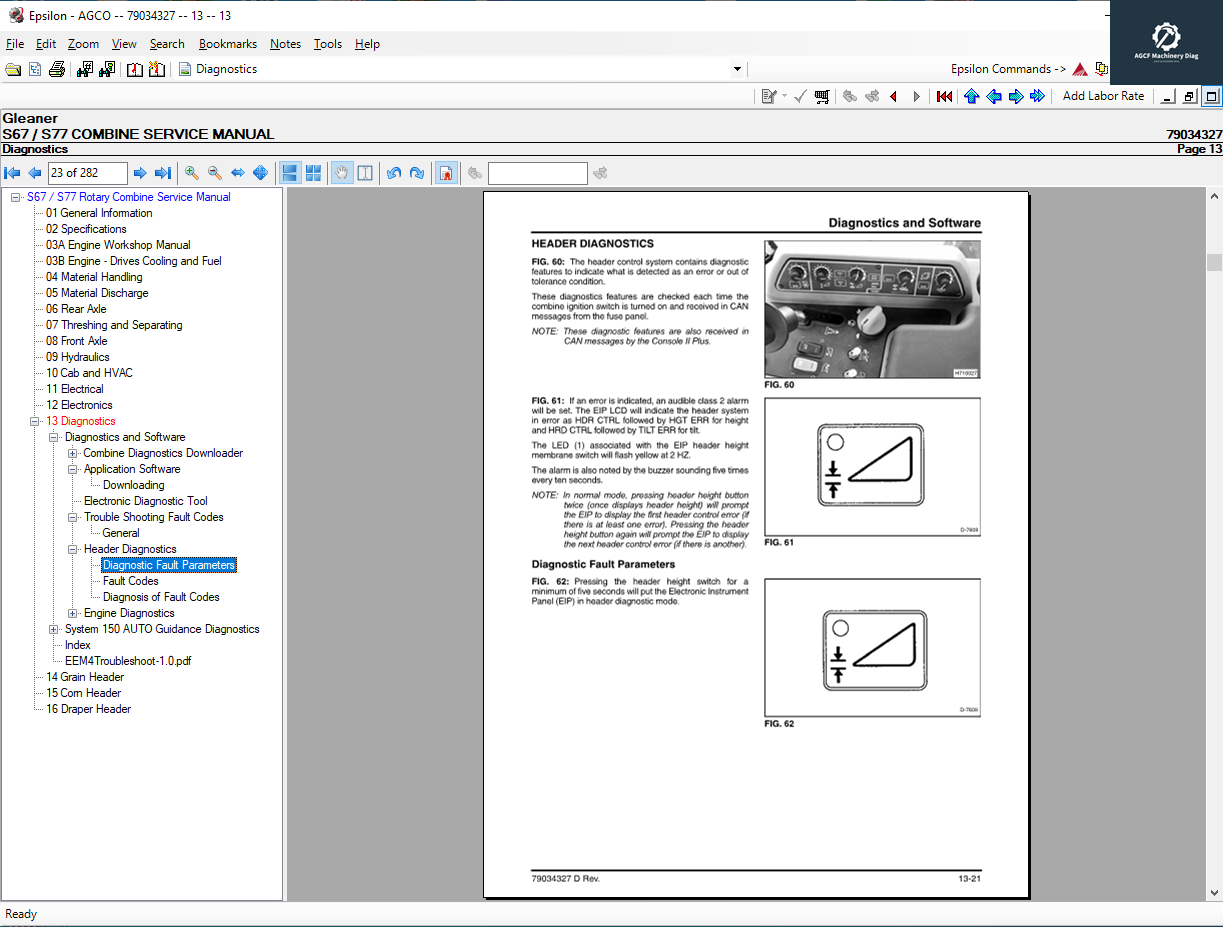The image size is (1223, 927).
Task: Click the Add Labor Rate button
Action: tap(1103, 96)
